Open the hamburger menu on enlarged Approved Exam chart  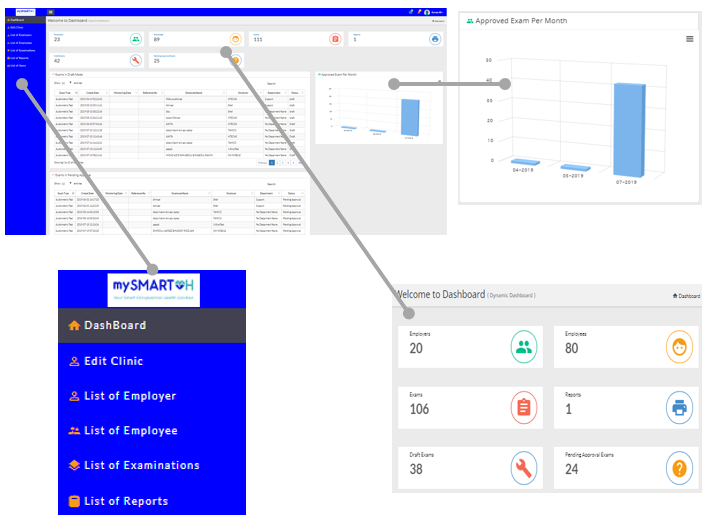coord(689,39)
